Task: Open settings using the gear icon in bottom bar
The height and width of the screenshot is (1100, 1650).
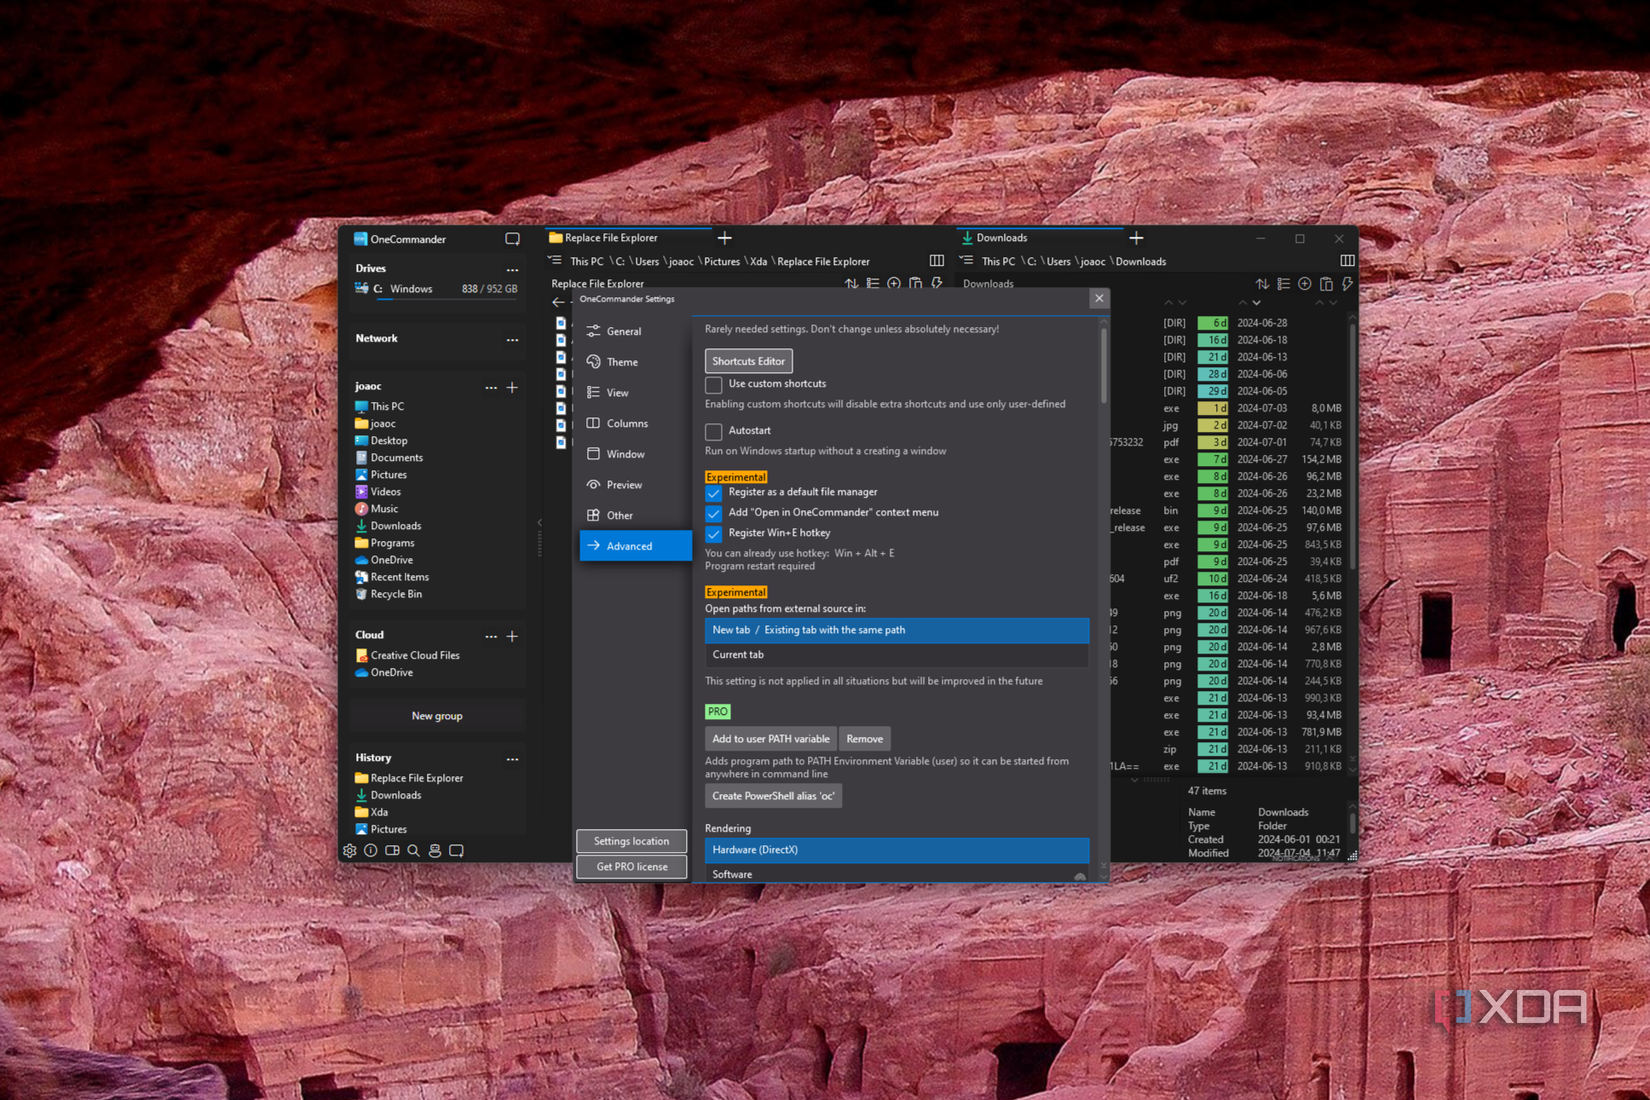Action: 349,850
